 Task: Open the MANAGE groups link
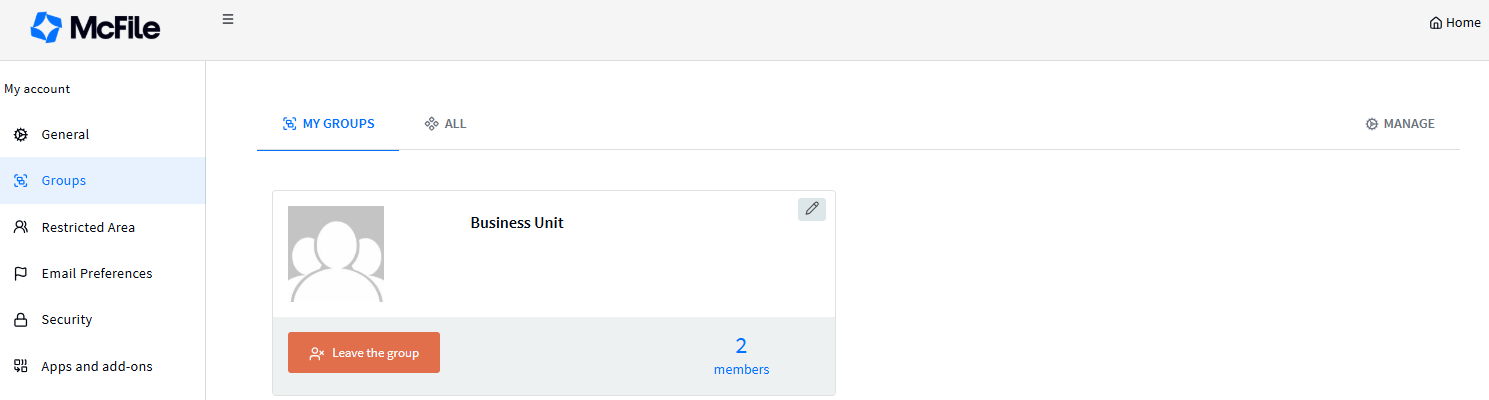click(1408, 124)
